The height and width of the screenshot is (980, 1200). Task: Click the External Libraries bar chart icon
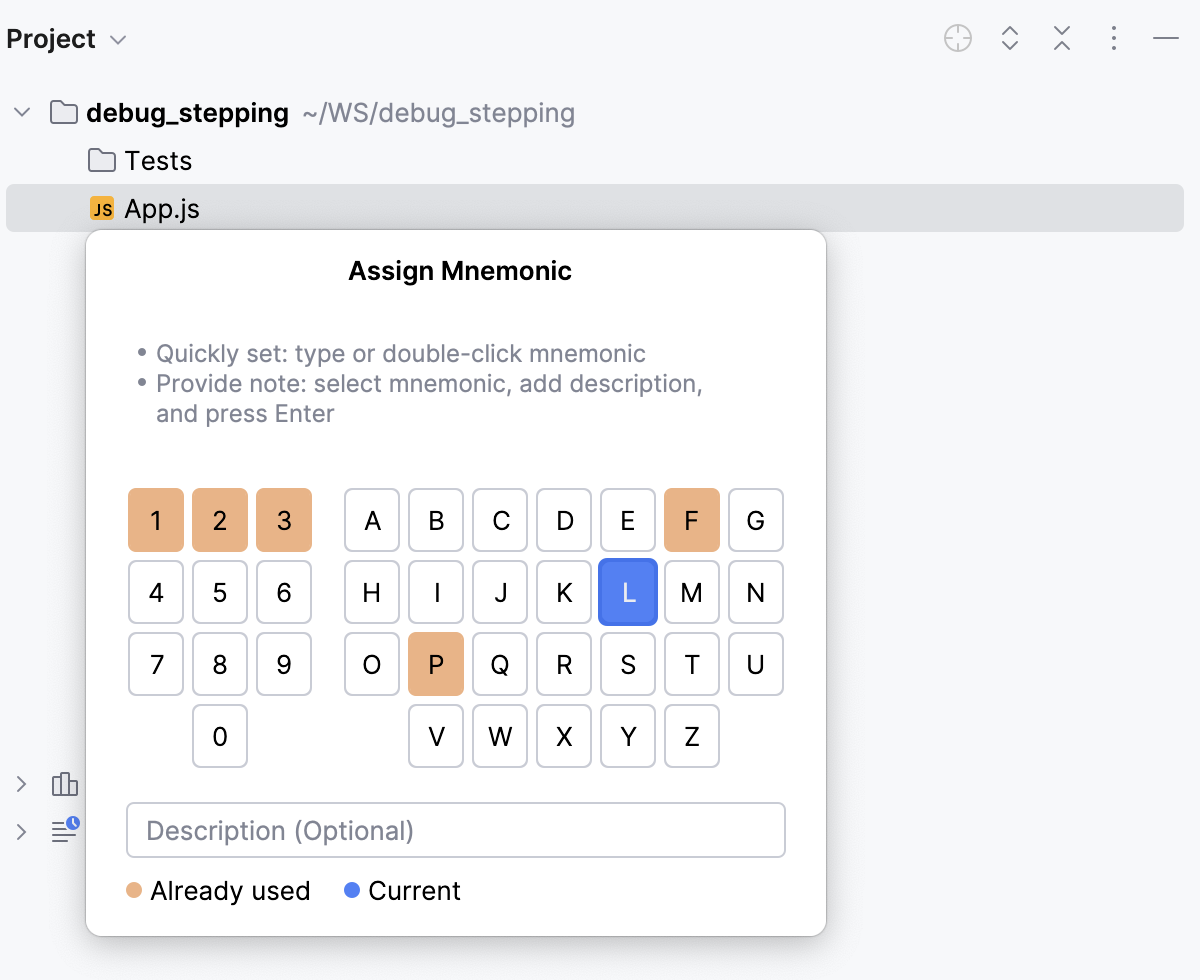click(65, 784)
